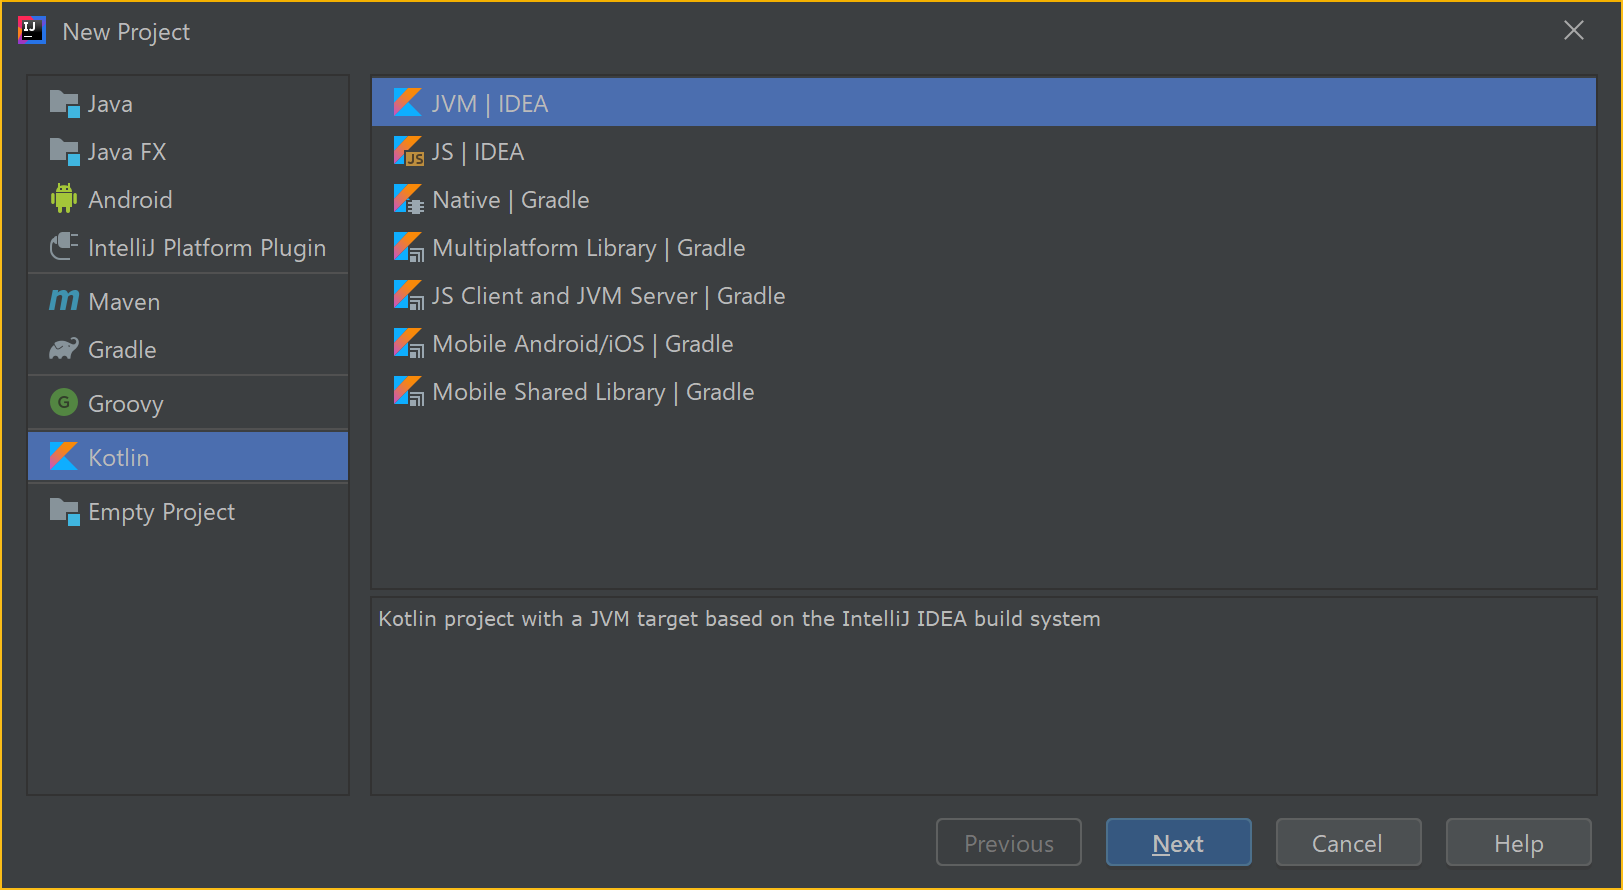The height and width of the screenshot is (890, 1623).
Task: Click the JS | IDEA Kotlin icon
Action: pos(408,151)
